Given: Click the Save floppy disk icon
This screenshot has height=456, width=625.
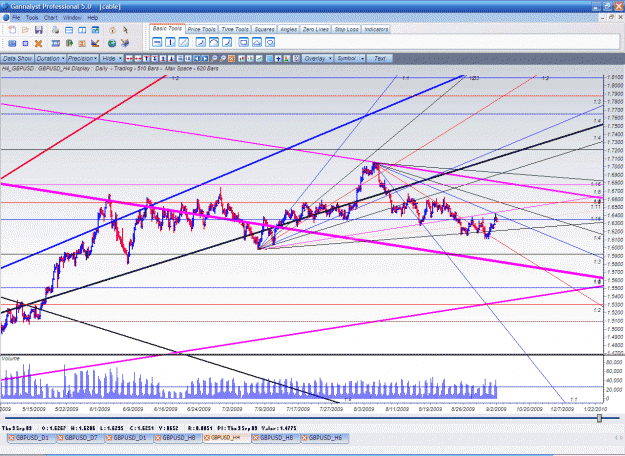Looking at the screenshot, I should (x=39, y=30).
